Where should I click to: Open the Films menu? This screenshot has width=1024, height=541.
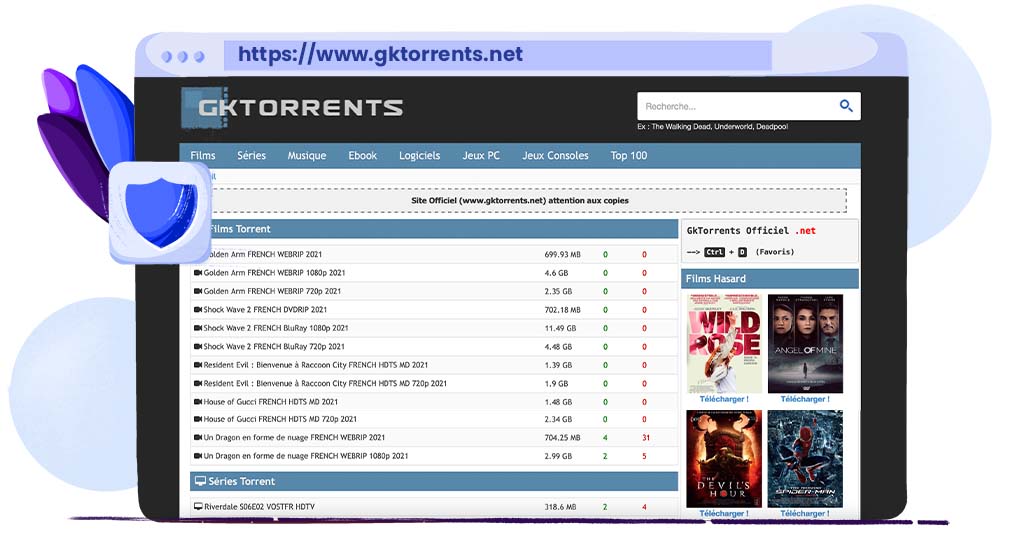(x=202, y=156)
